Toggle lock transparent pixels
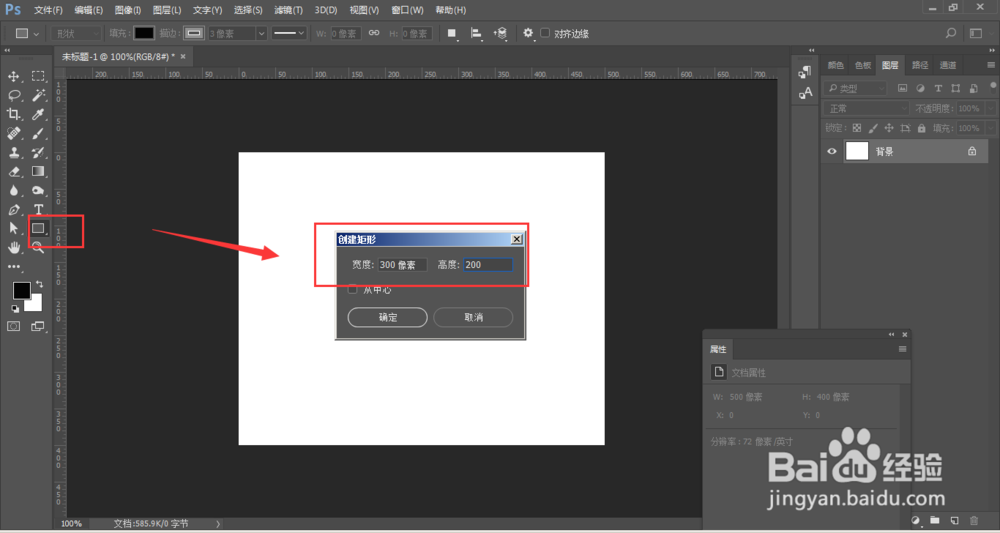This screenshot has width=1000, height=533. click(x=857, y=128)
